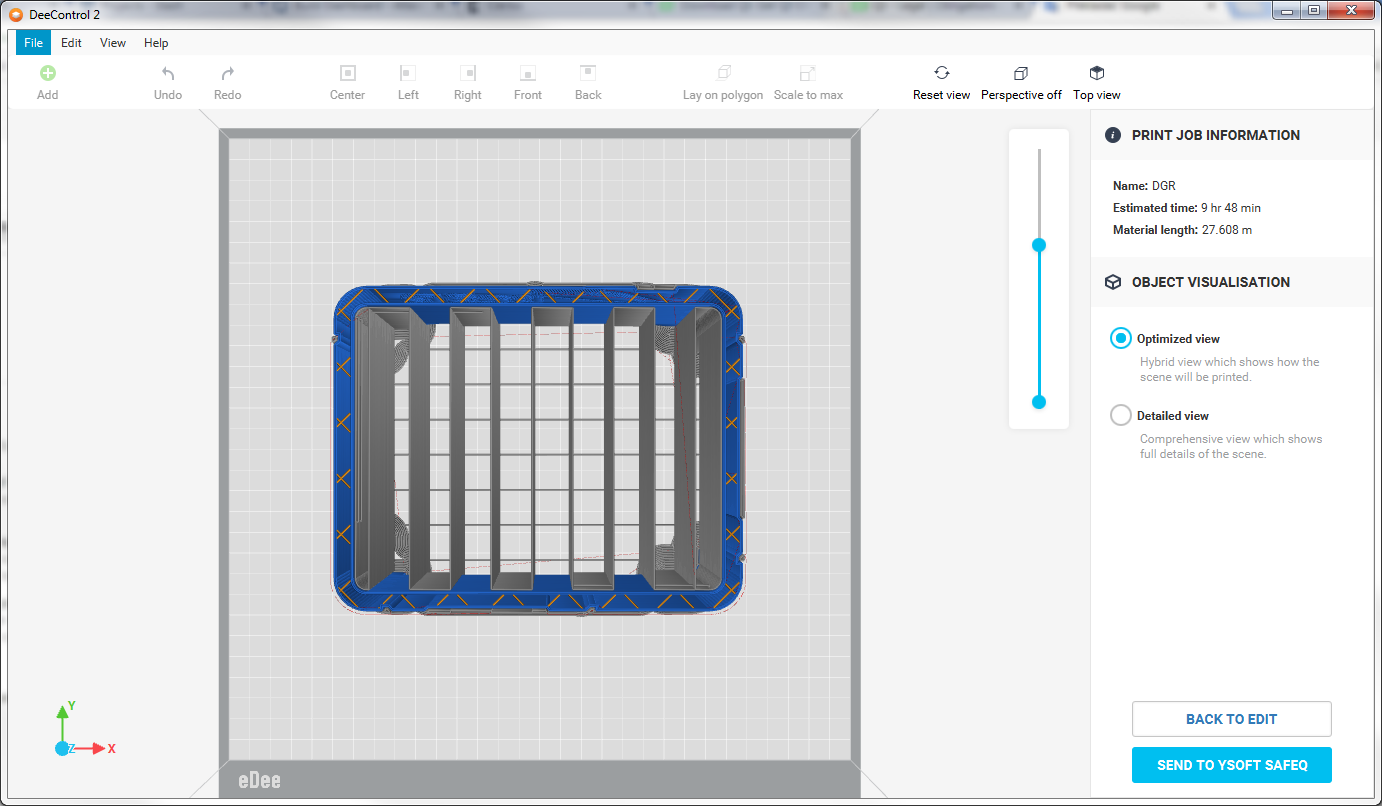Toggle the Perspective off view icon

tap(1021, 73)
